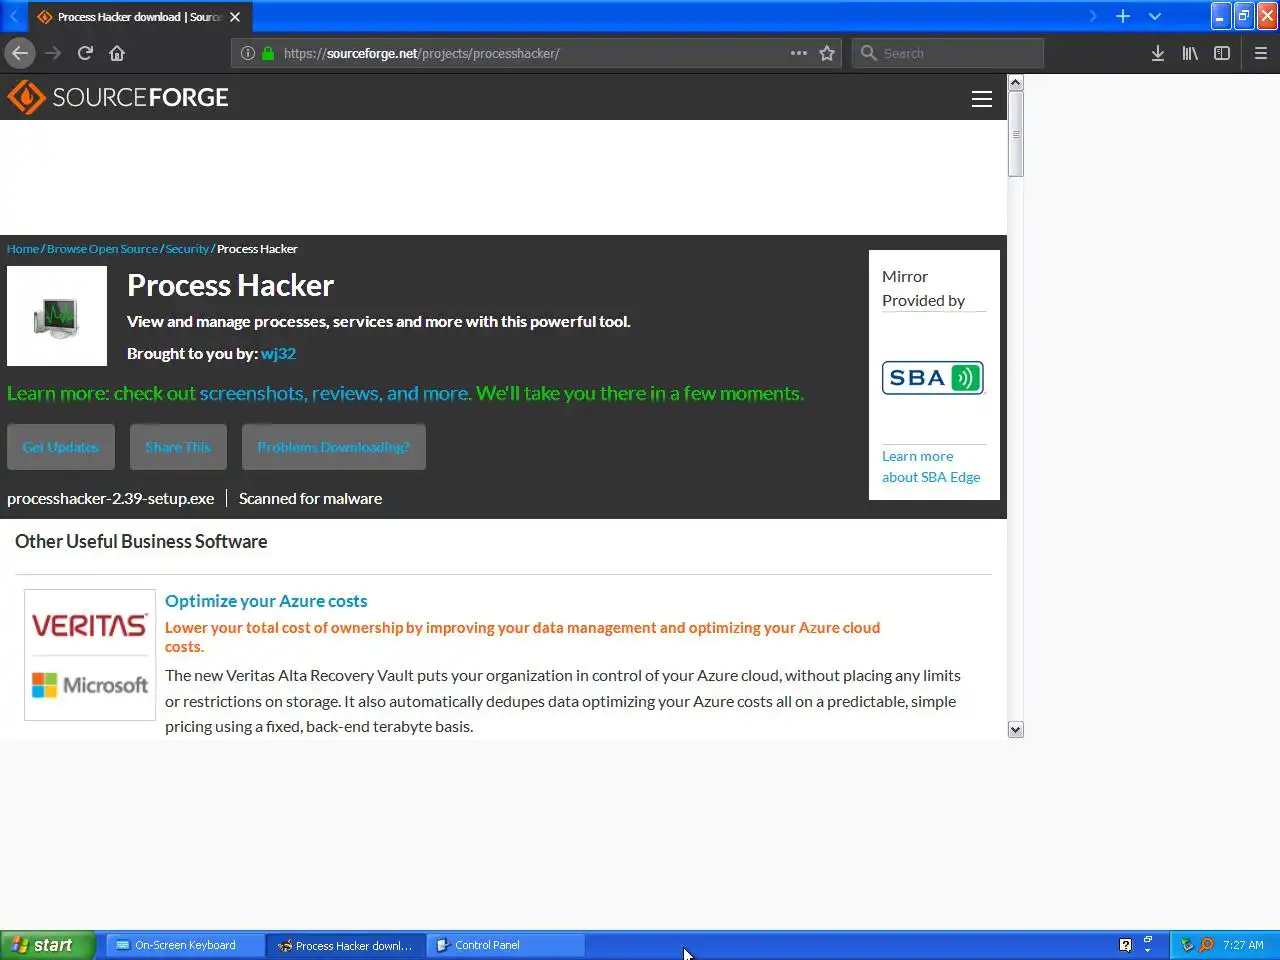
Task: Click the Get Updates button
Action: 61,447
